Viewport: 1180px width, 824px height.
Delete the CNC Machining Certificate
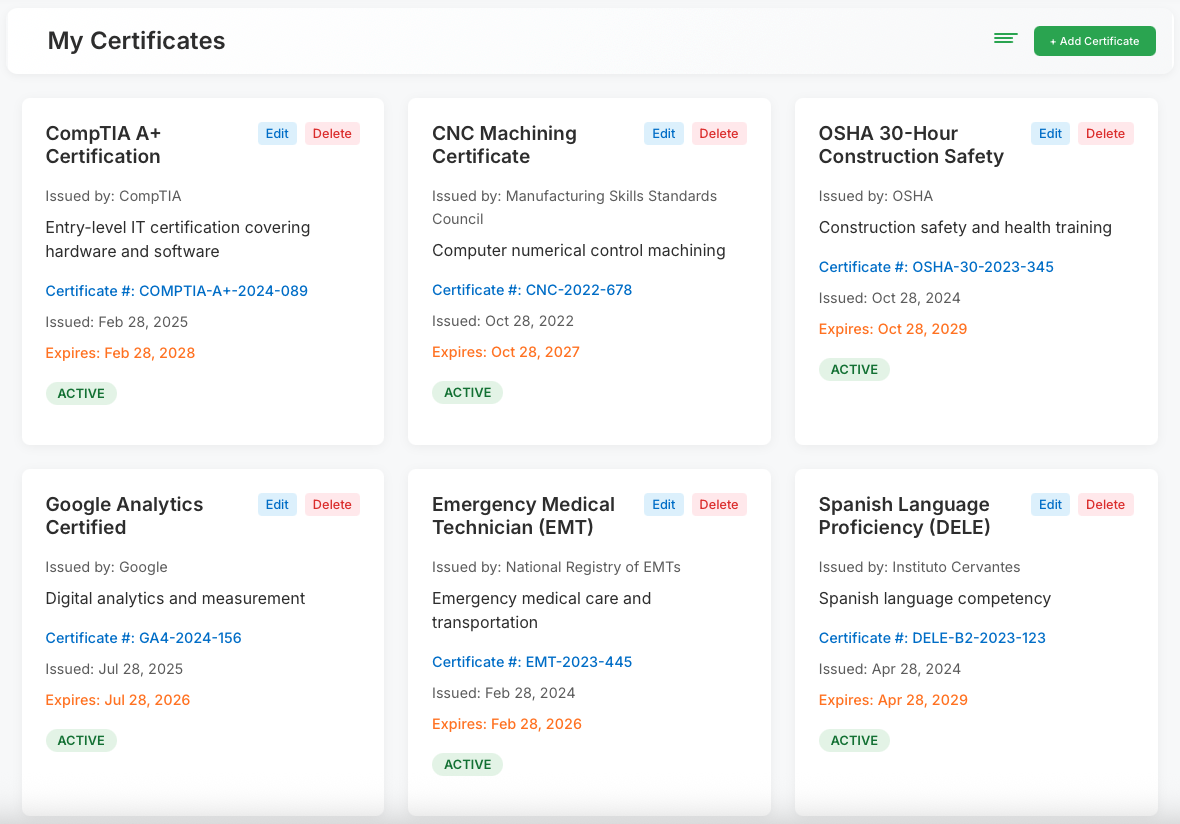pos(719,133)
